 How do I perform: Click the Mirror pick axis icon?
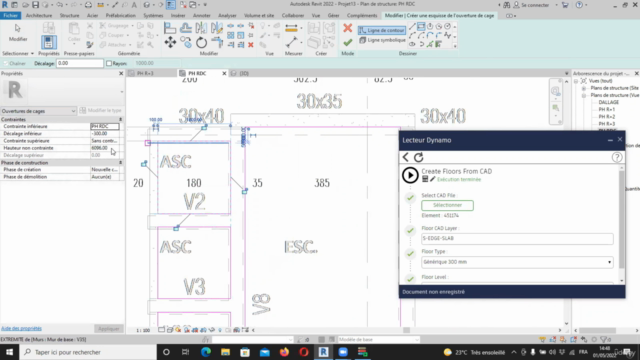[x=201, y=28]
